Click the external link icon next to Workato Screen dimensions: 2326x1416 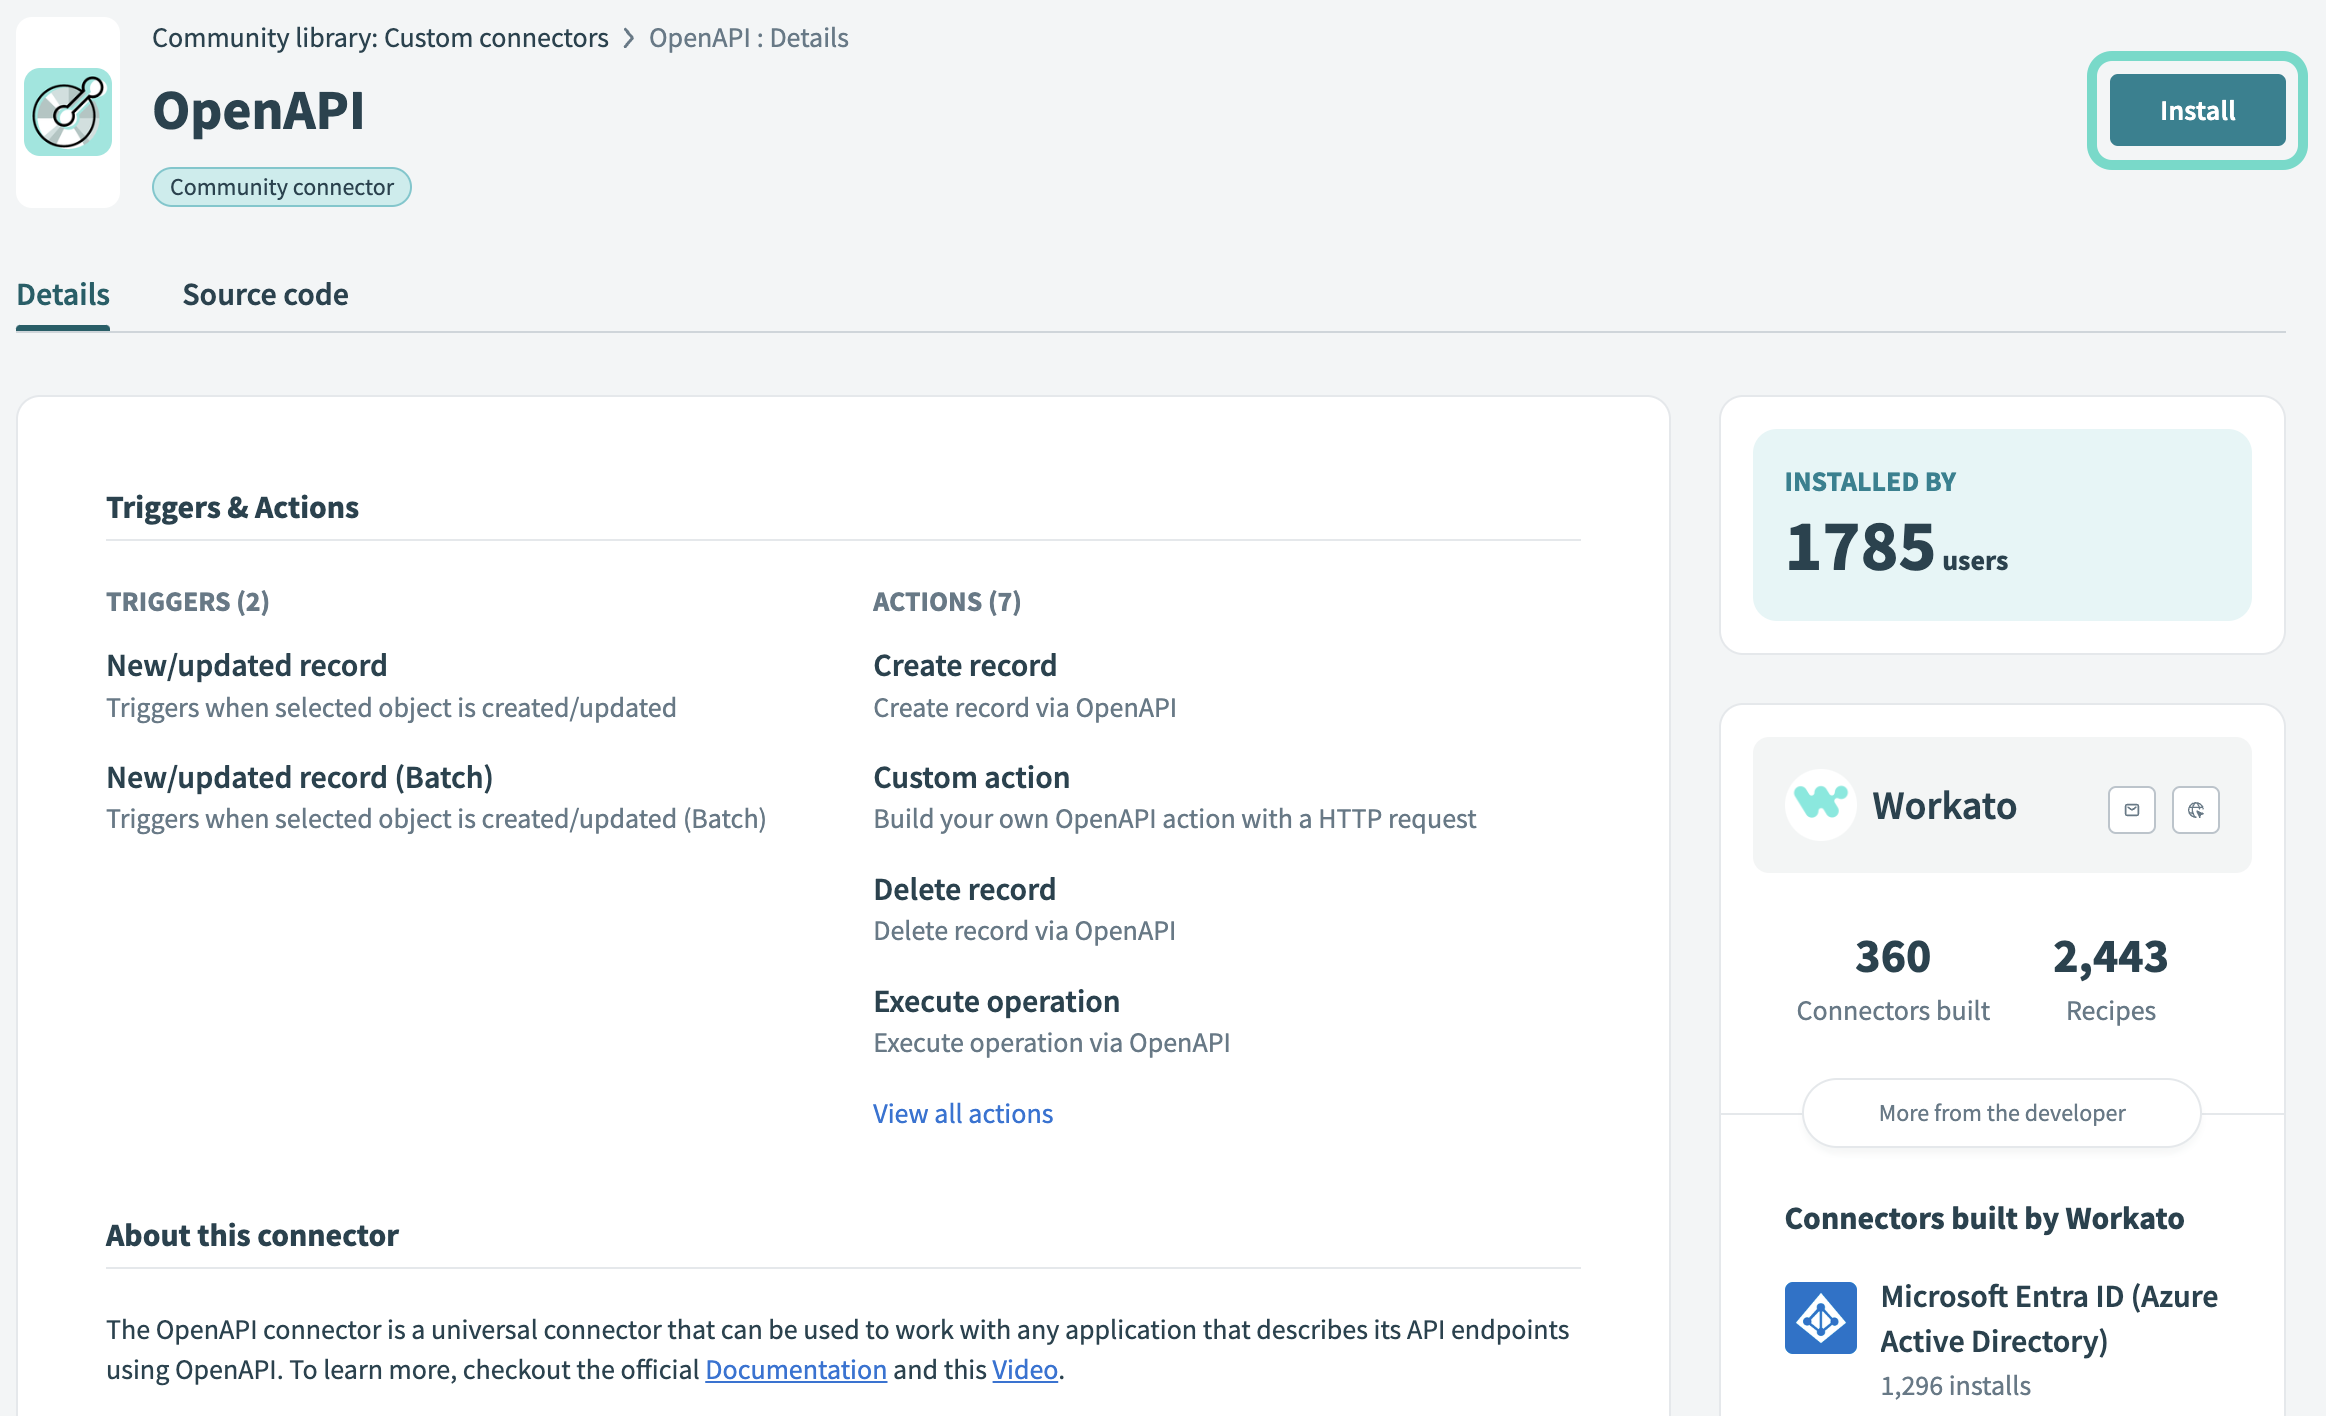(2195, 808)
